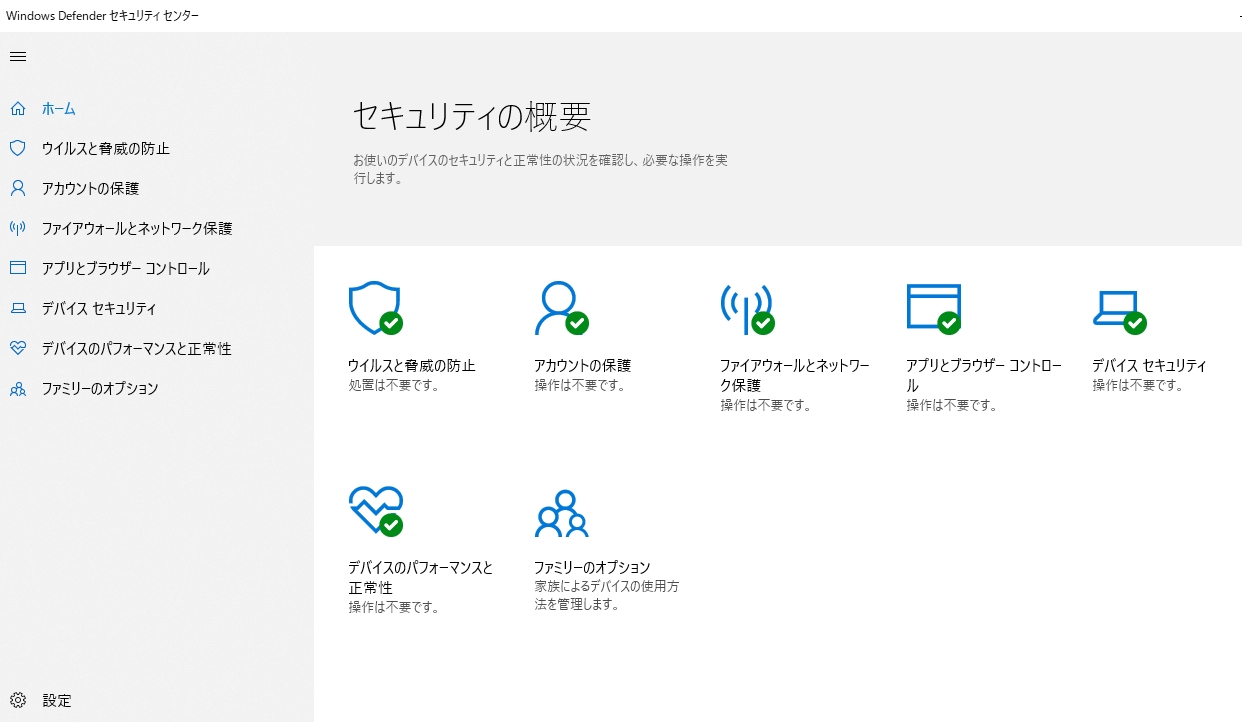The image size is (1242, 722).
Task: Open the hamburger navigation menu
Action: coord(17,57)
